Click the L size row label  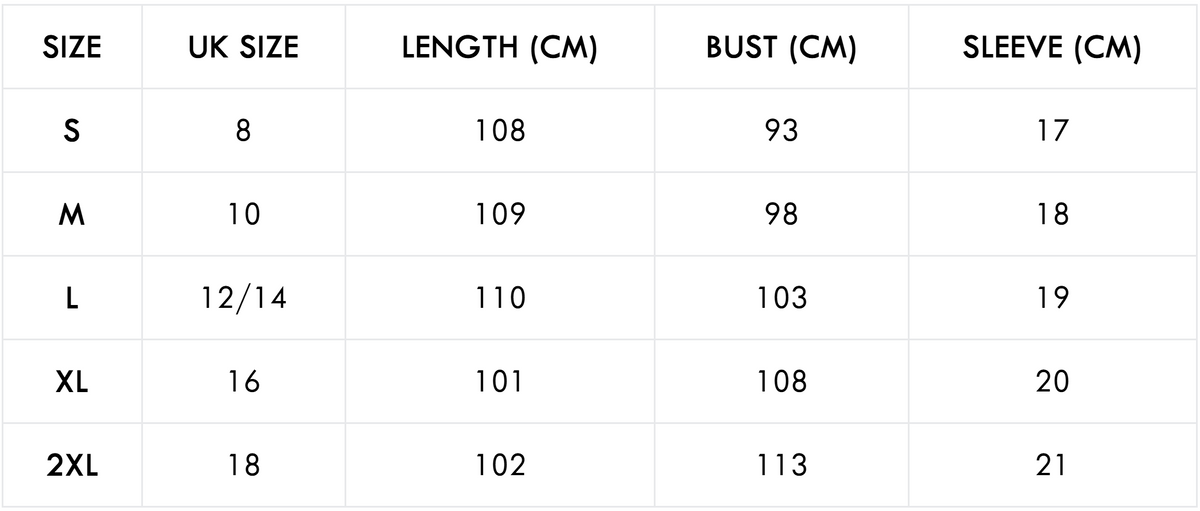click(72, 298)
